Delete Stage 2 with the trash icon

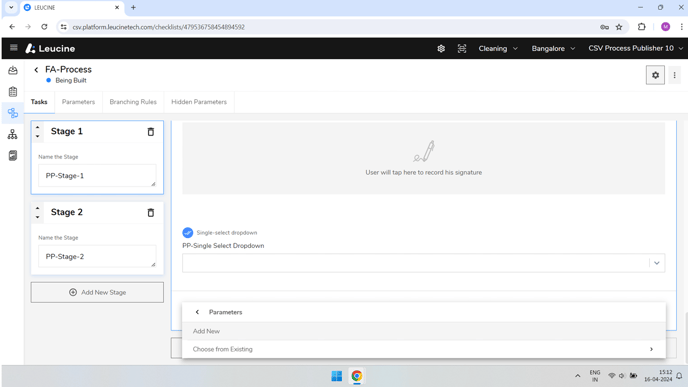pyautogui.click(x=150, y=212)
